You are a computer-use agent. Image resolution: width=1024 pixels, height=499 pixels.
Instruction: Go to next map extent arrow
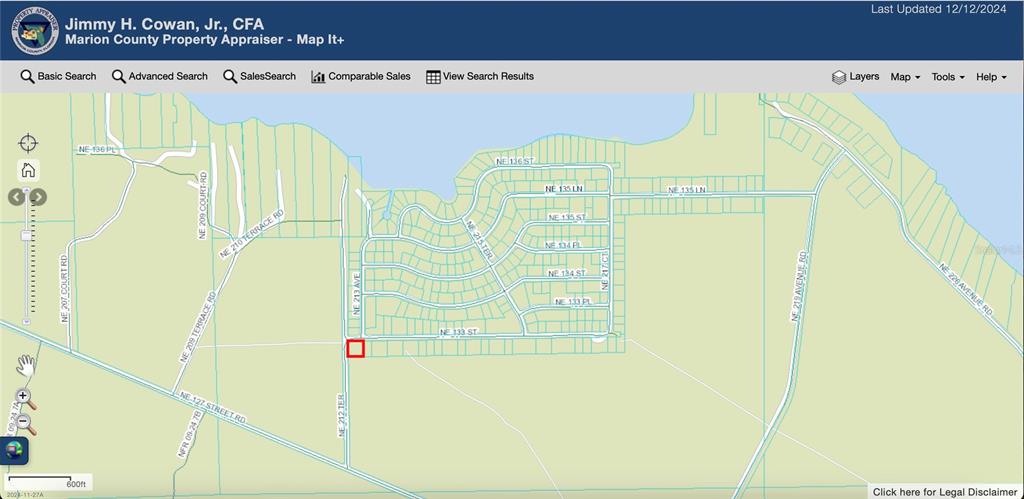pos(38,197)
